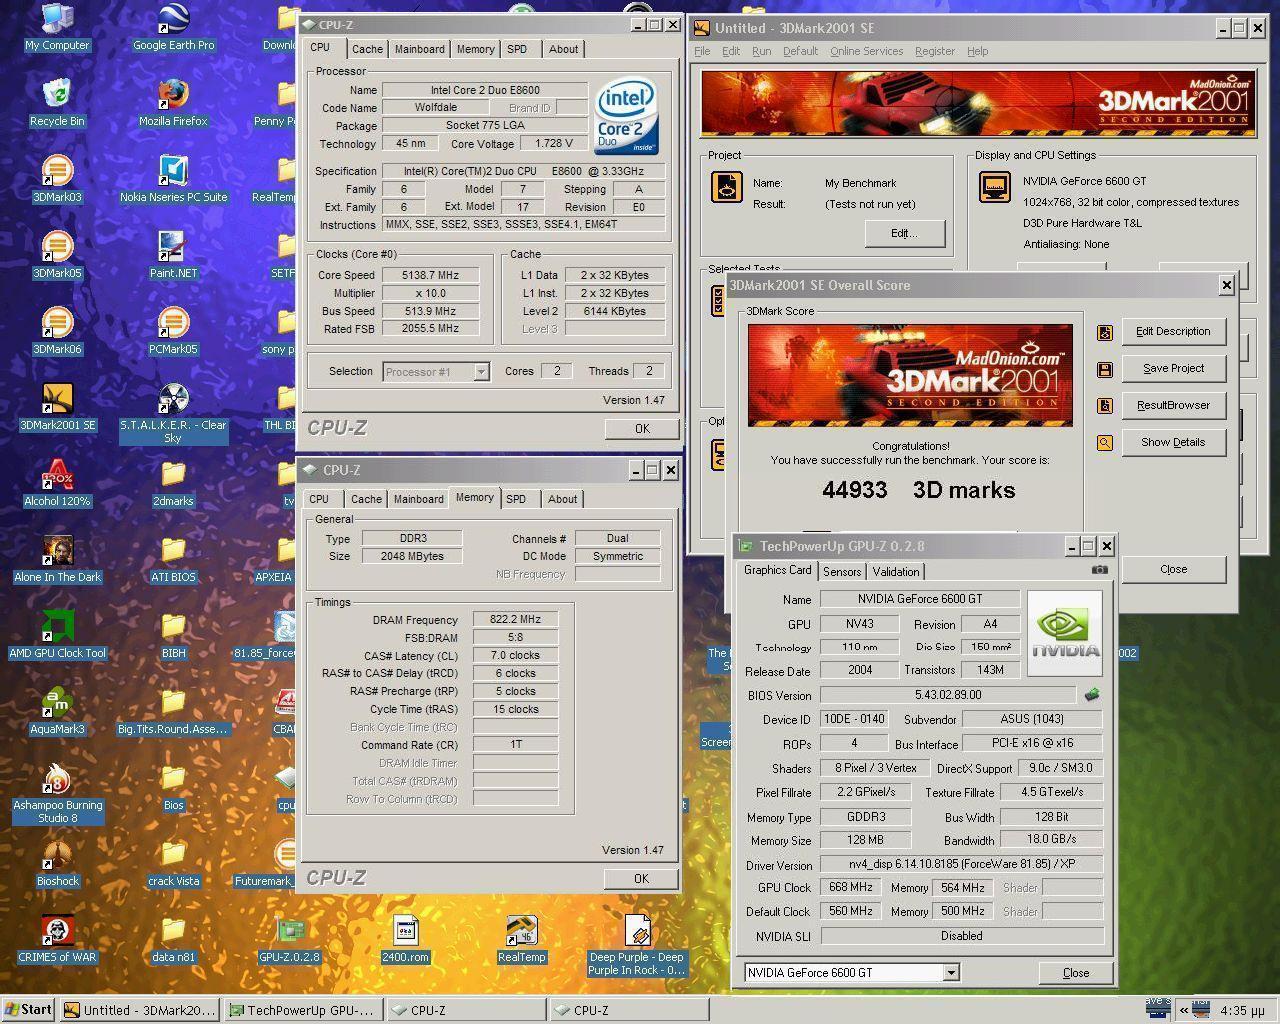Click Edit Description in score dialog
This screenshot has height=1024, width=1280.
1173,331
